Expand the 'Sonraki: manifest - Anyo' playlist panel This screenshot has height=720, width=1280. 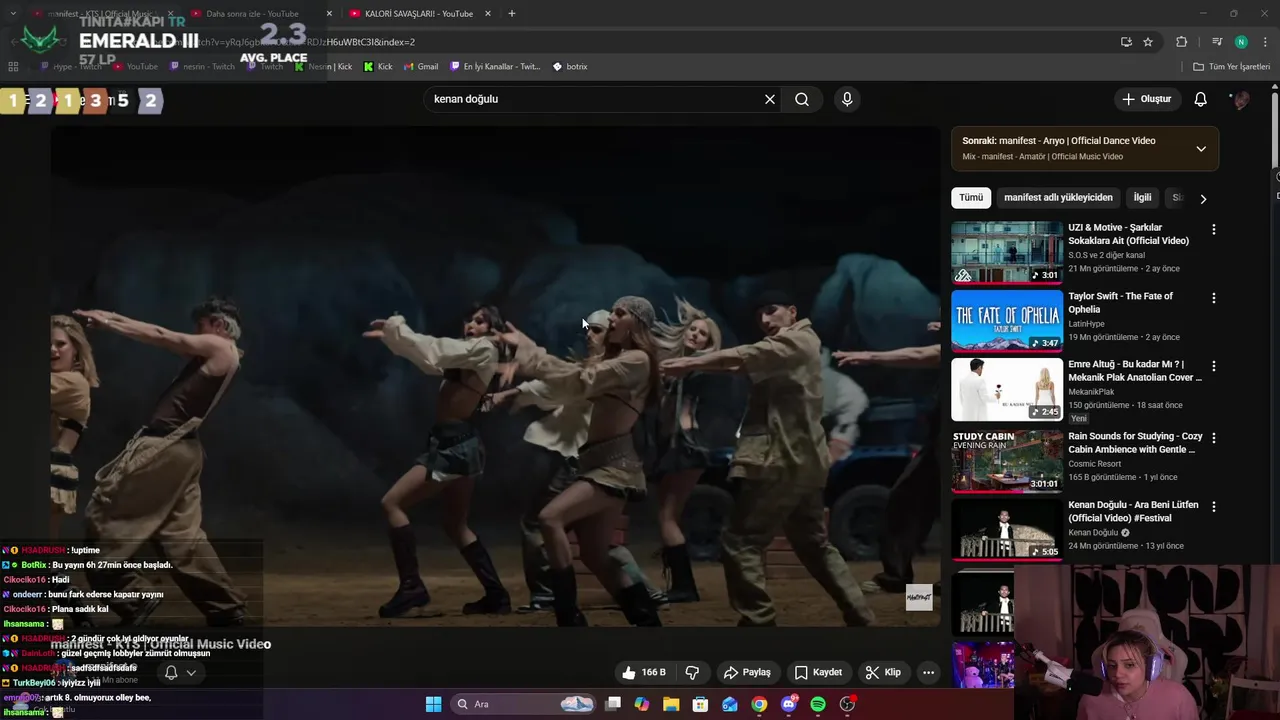(x=1201, y=149)
